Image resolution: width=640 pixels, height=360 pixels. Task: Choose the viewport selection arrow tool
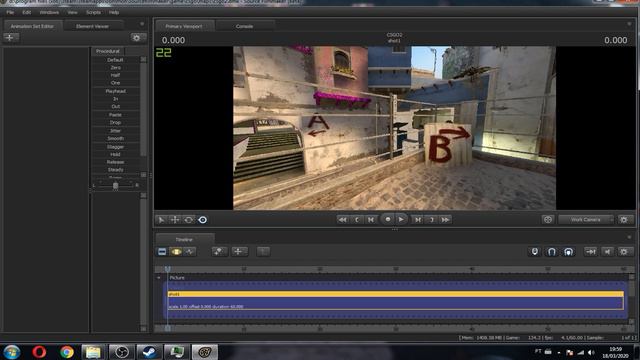[x=161, y=220]
